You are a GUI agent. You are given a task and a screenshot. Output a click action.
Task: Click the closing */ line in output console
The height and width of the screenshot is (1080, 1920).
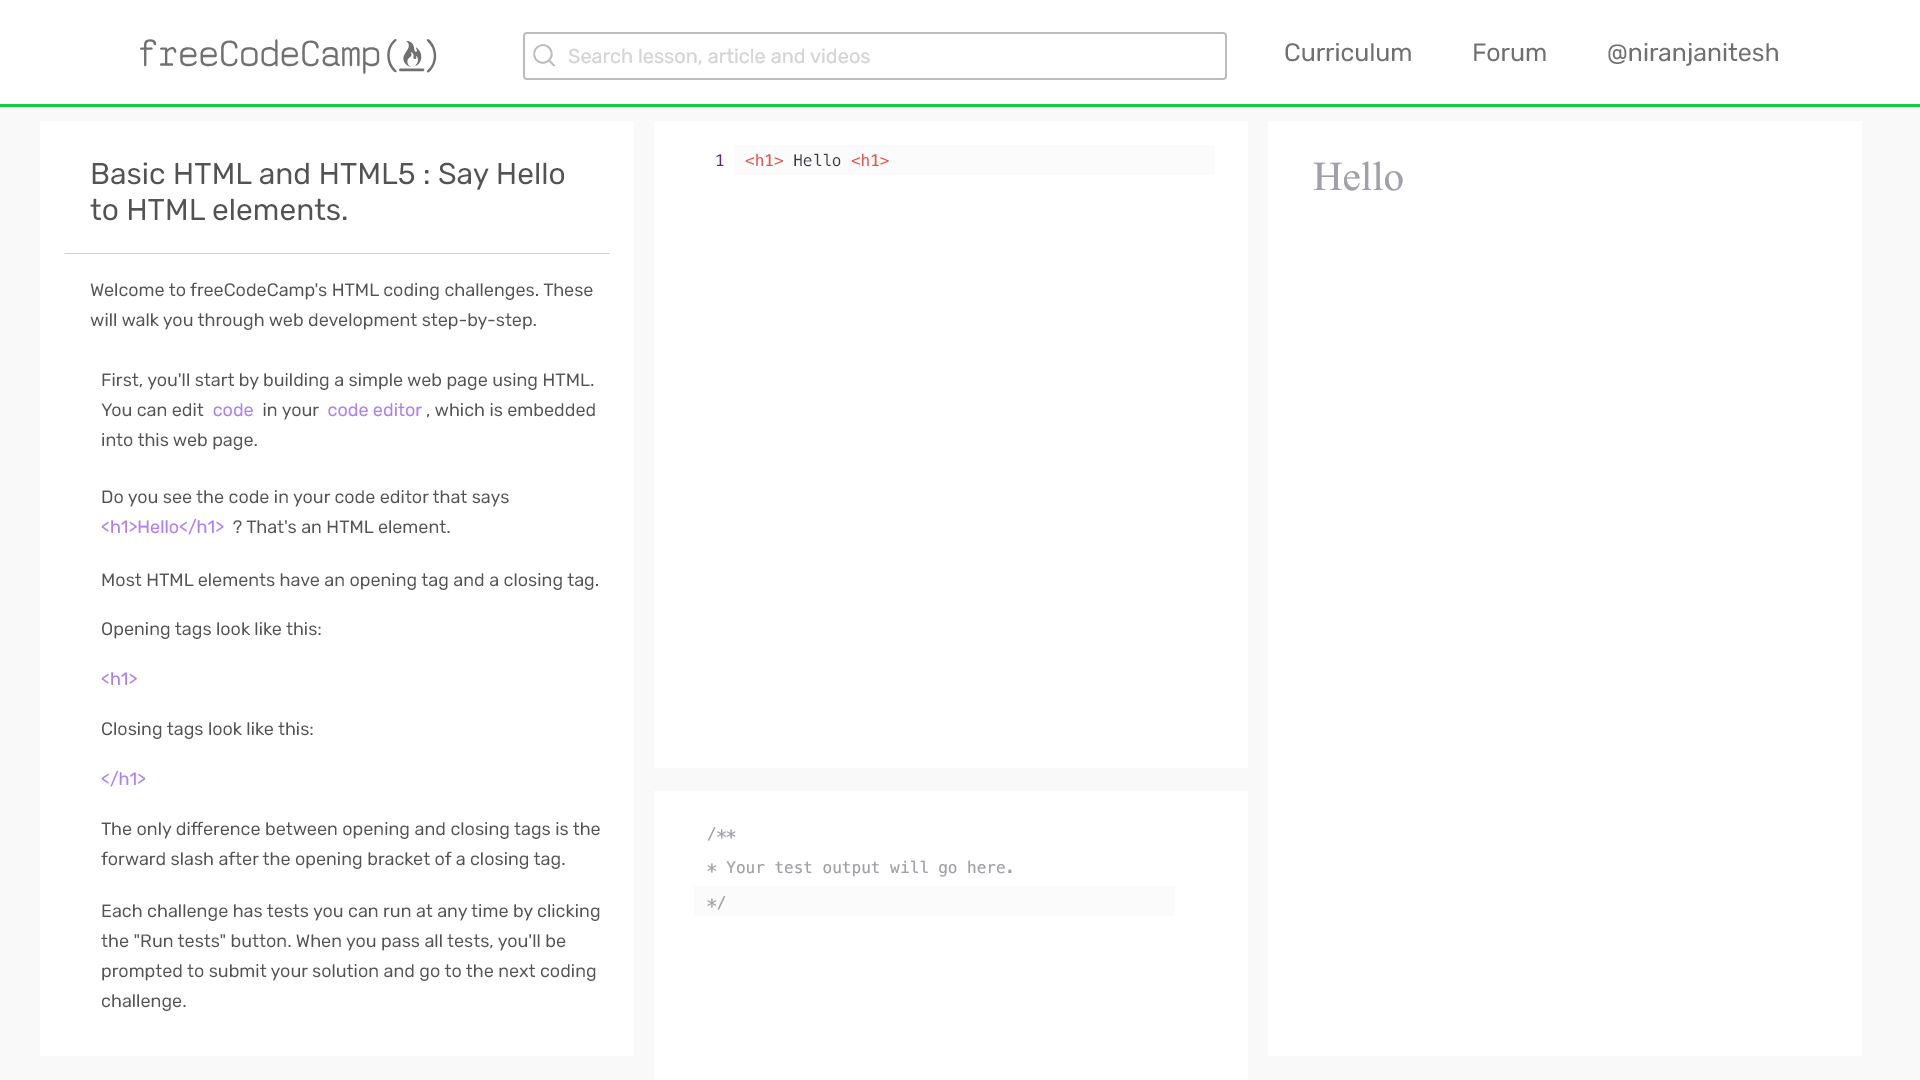(716, 903)
